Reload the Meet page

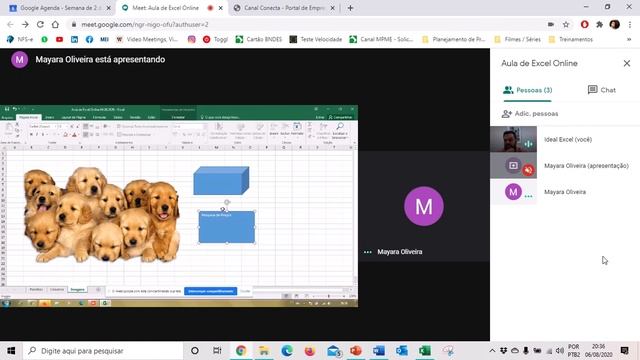tap(40, 24)
